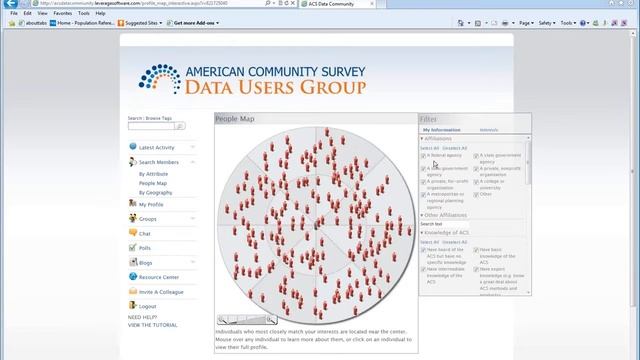Click the Logout icon
The width and height of the screenshot is (640, 360).
coord(133,305)
